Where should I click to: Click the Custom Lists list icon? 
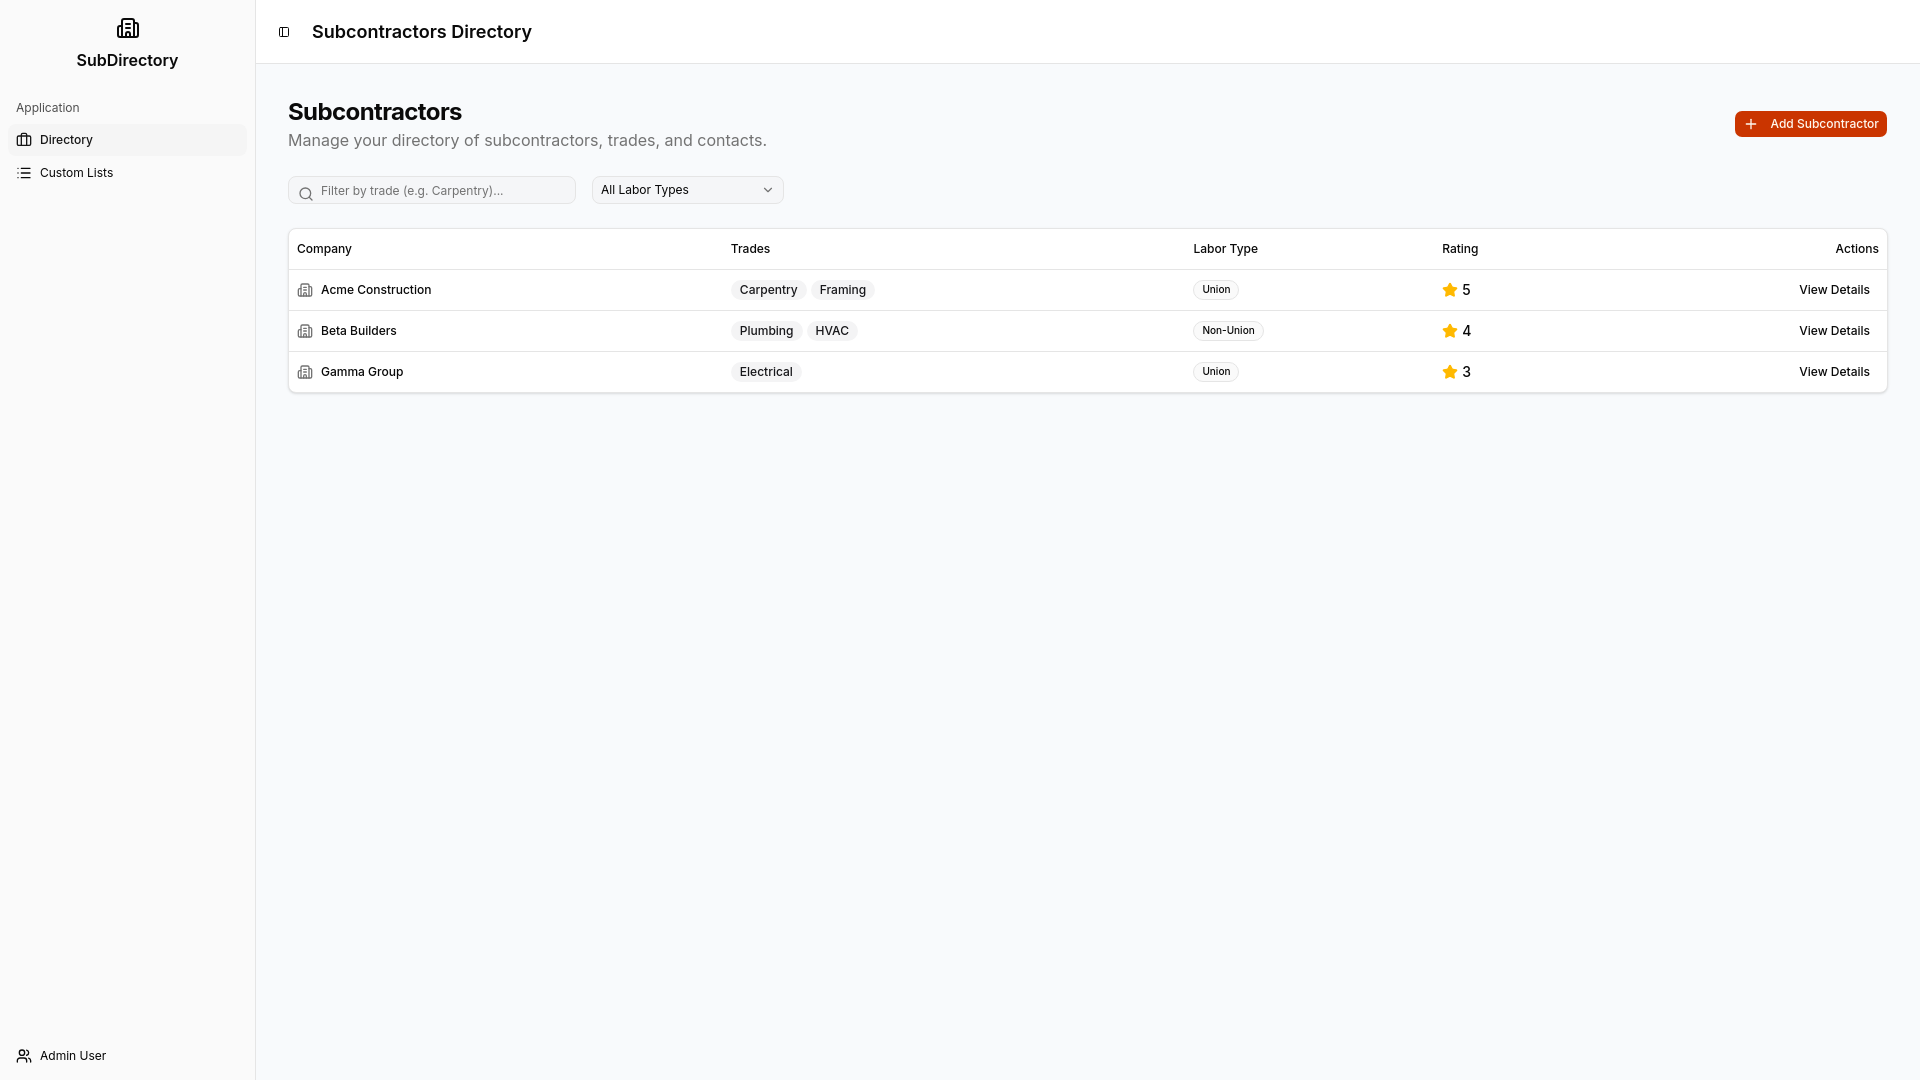pos(24,173)
